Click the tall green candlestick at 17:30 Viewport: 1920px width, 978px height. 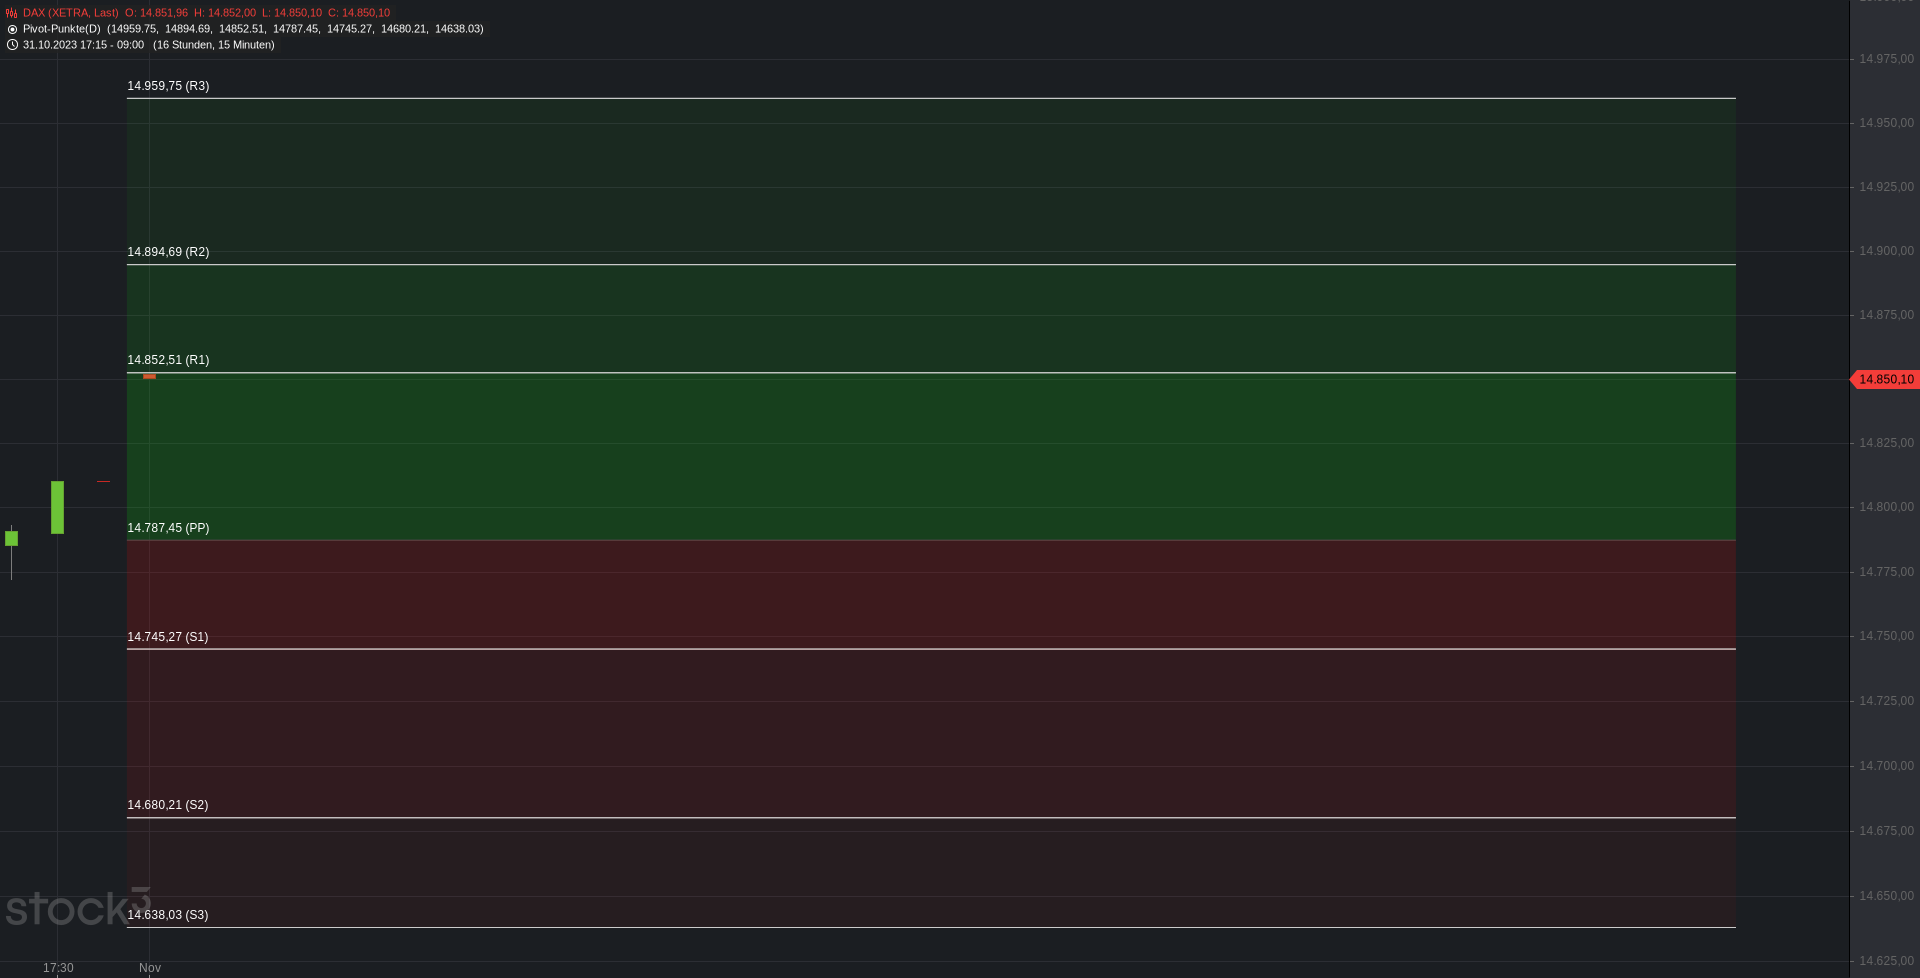(57, 507)
